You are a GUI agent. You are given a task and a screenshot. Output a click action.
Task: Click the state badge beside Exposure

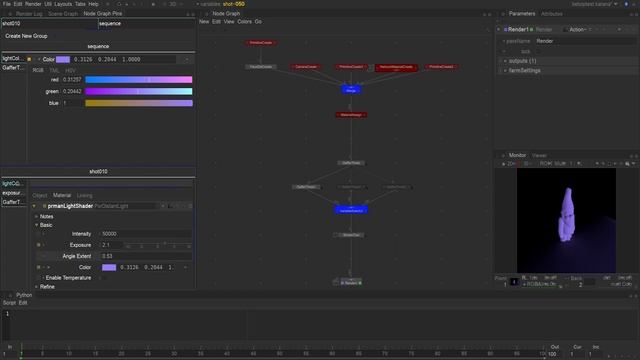click(39, 245)
